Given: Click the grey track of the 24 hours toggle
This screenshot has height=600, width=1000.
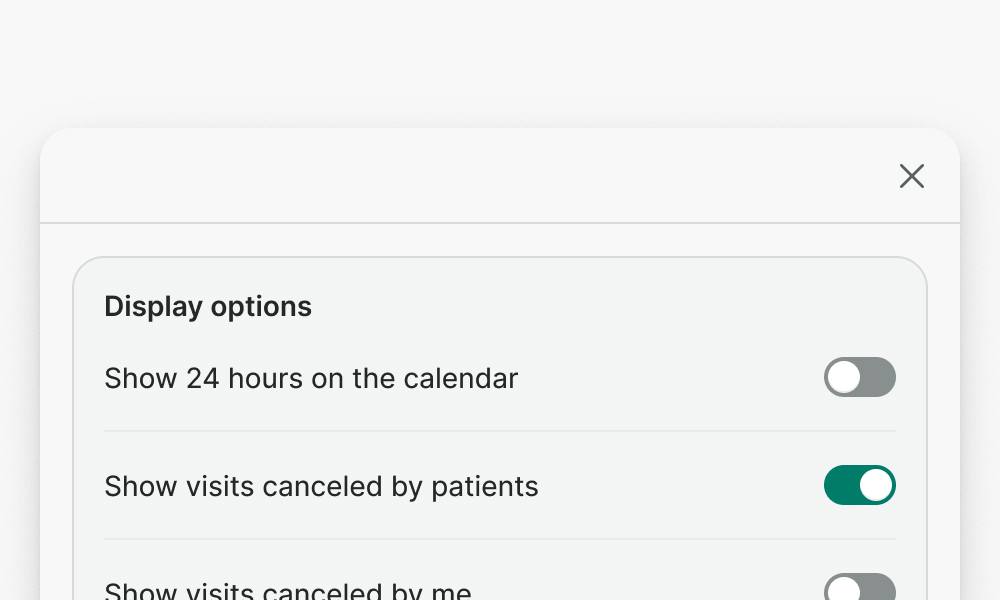Looking at the screenshot, I should pos(880,377).
